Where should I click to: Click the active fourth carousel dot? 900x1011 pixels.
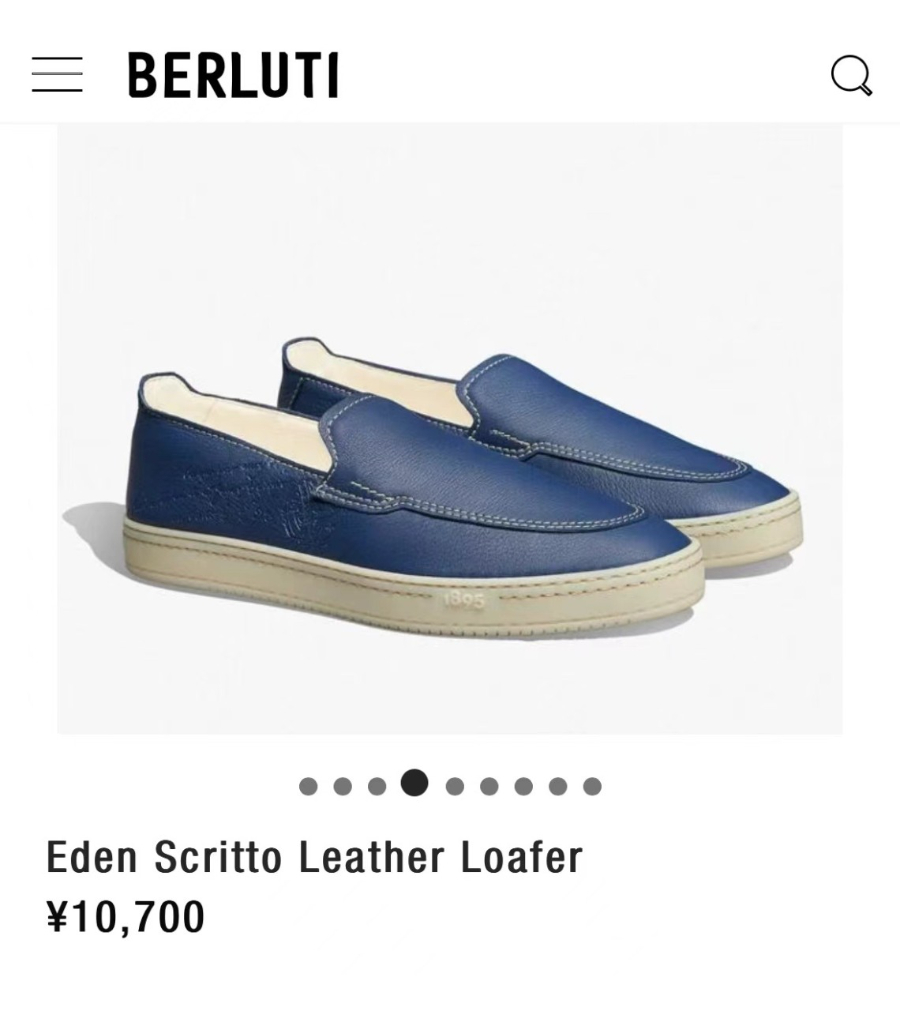tap(414, 783)
